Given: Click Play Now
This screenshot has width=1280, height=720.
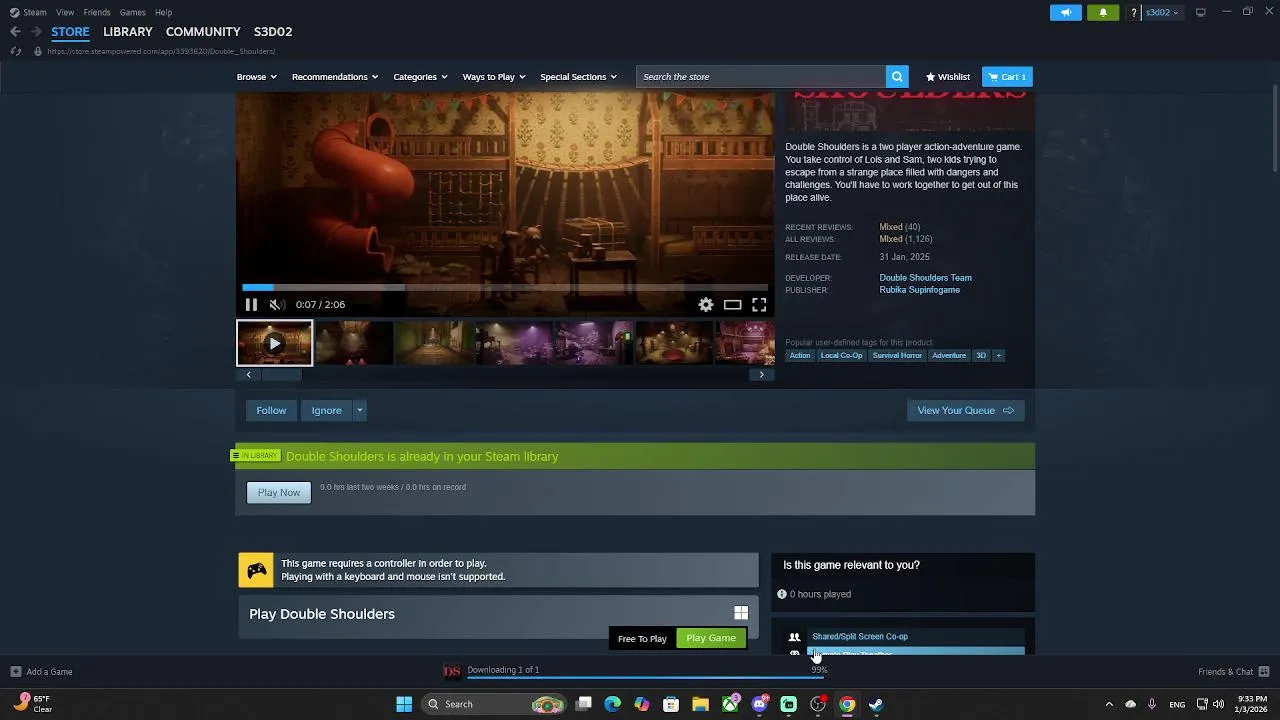Looking at the screenshot, I should tap(279, 492).
